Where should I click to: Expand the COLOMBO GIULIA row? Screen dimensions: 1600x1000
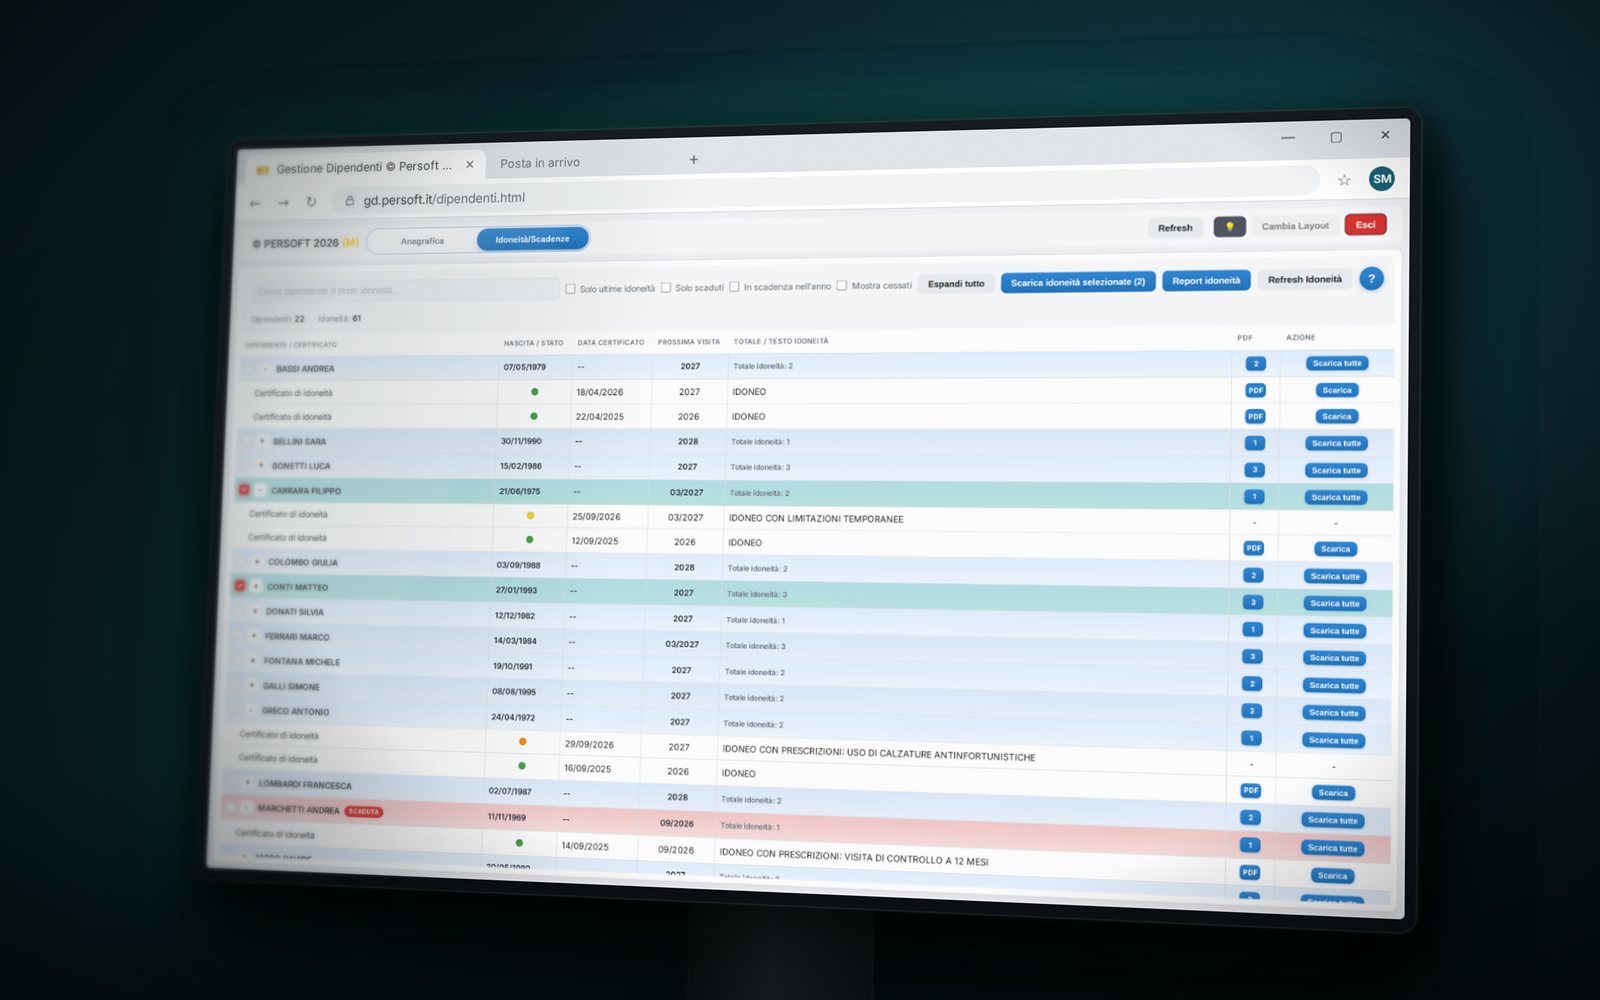pos(257,562)
